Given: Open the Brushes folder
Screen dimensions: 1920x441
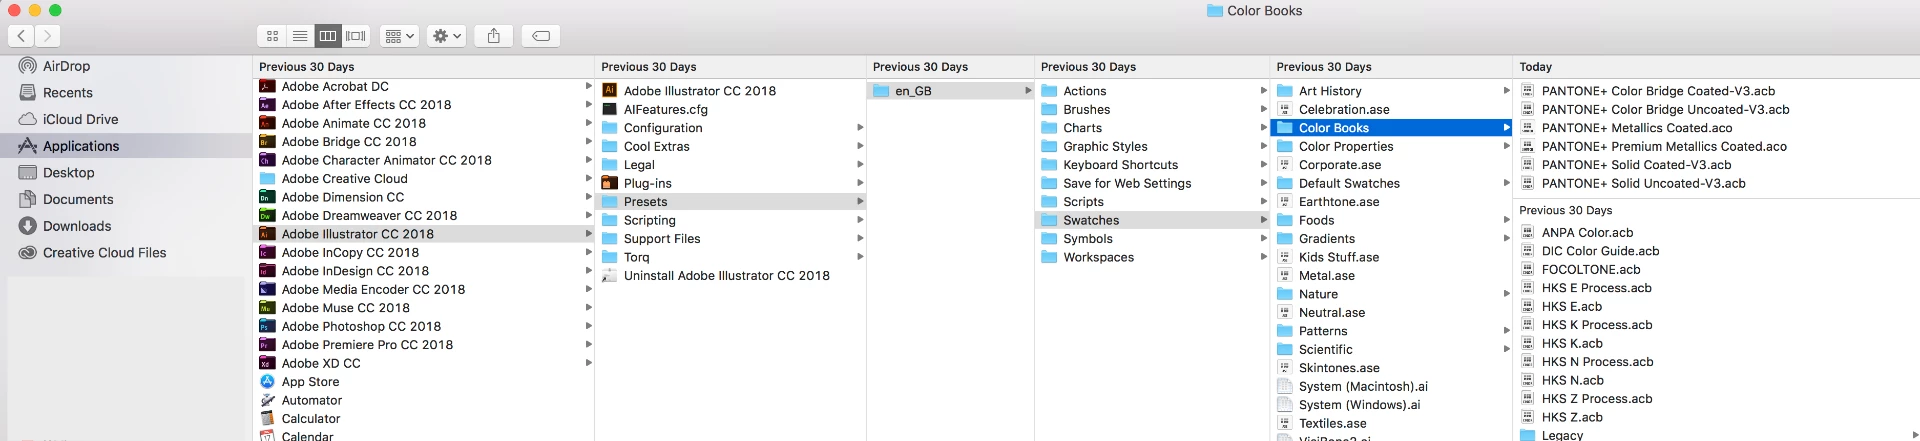Looking at the screenshot, I should [1087, 109].
